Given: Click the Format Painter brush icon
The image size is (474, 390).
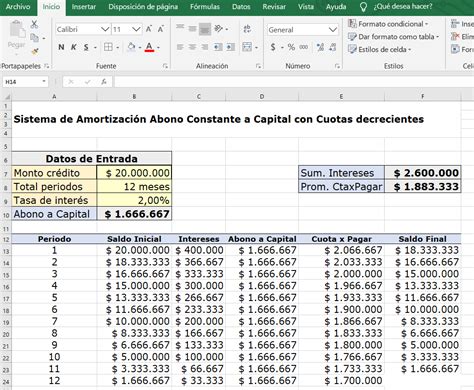Looking at the screenshot, I should coord(35,51).
